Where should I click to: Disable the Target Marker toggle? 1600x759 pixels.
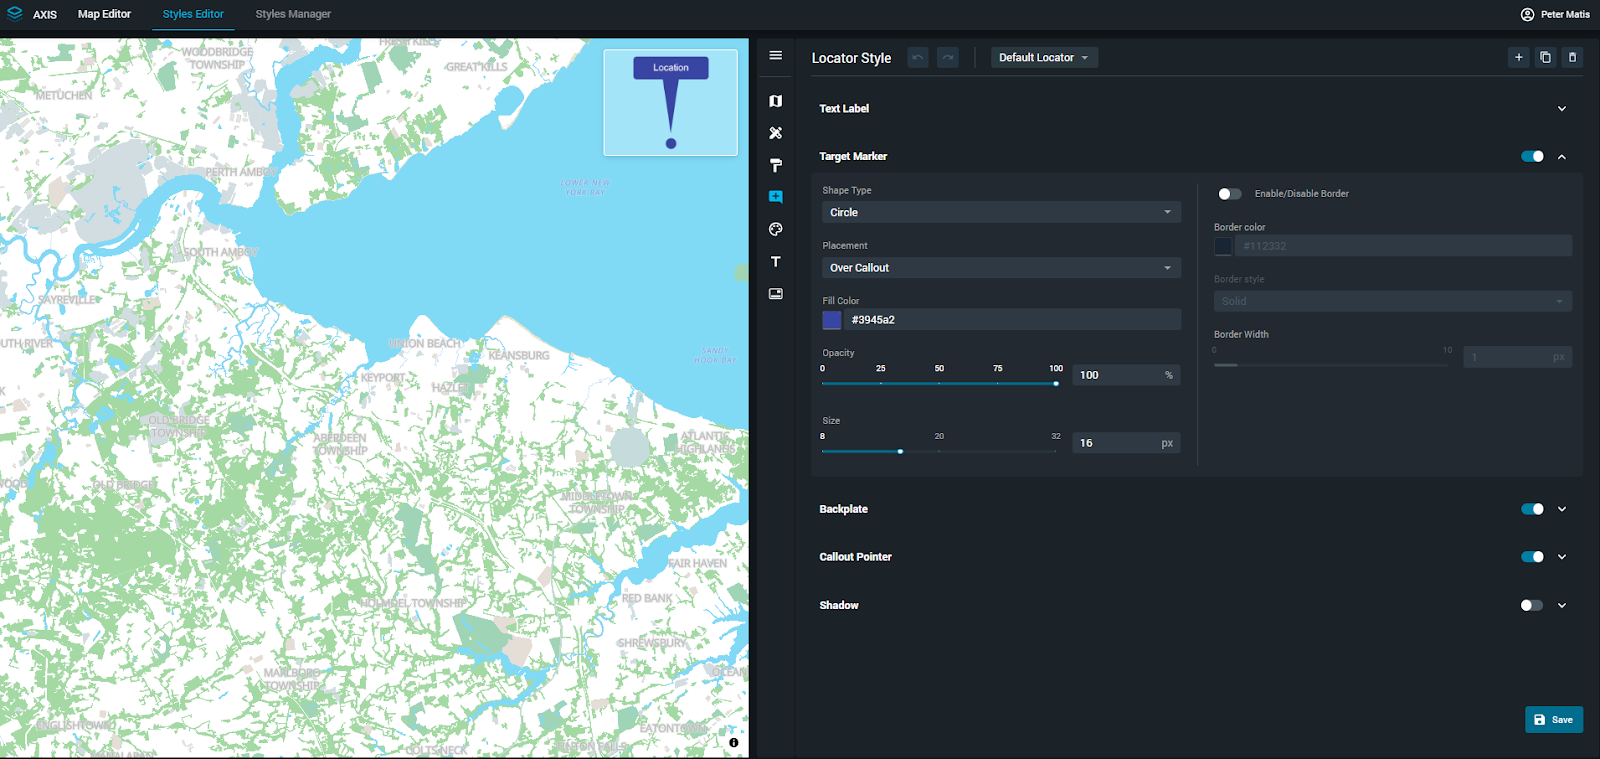(x=1532, y=156)
